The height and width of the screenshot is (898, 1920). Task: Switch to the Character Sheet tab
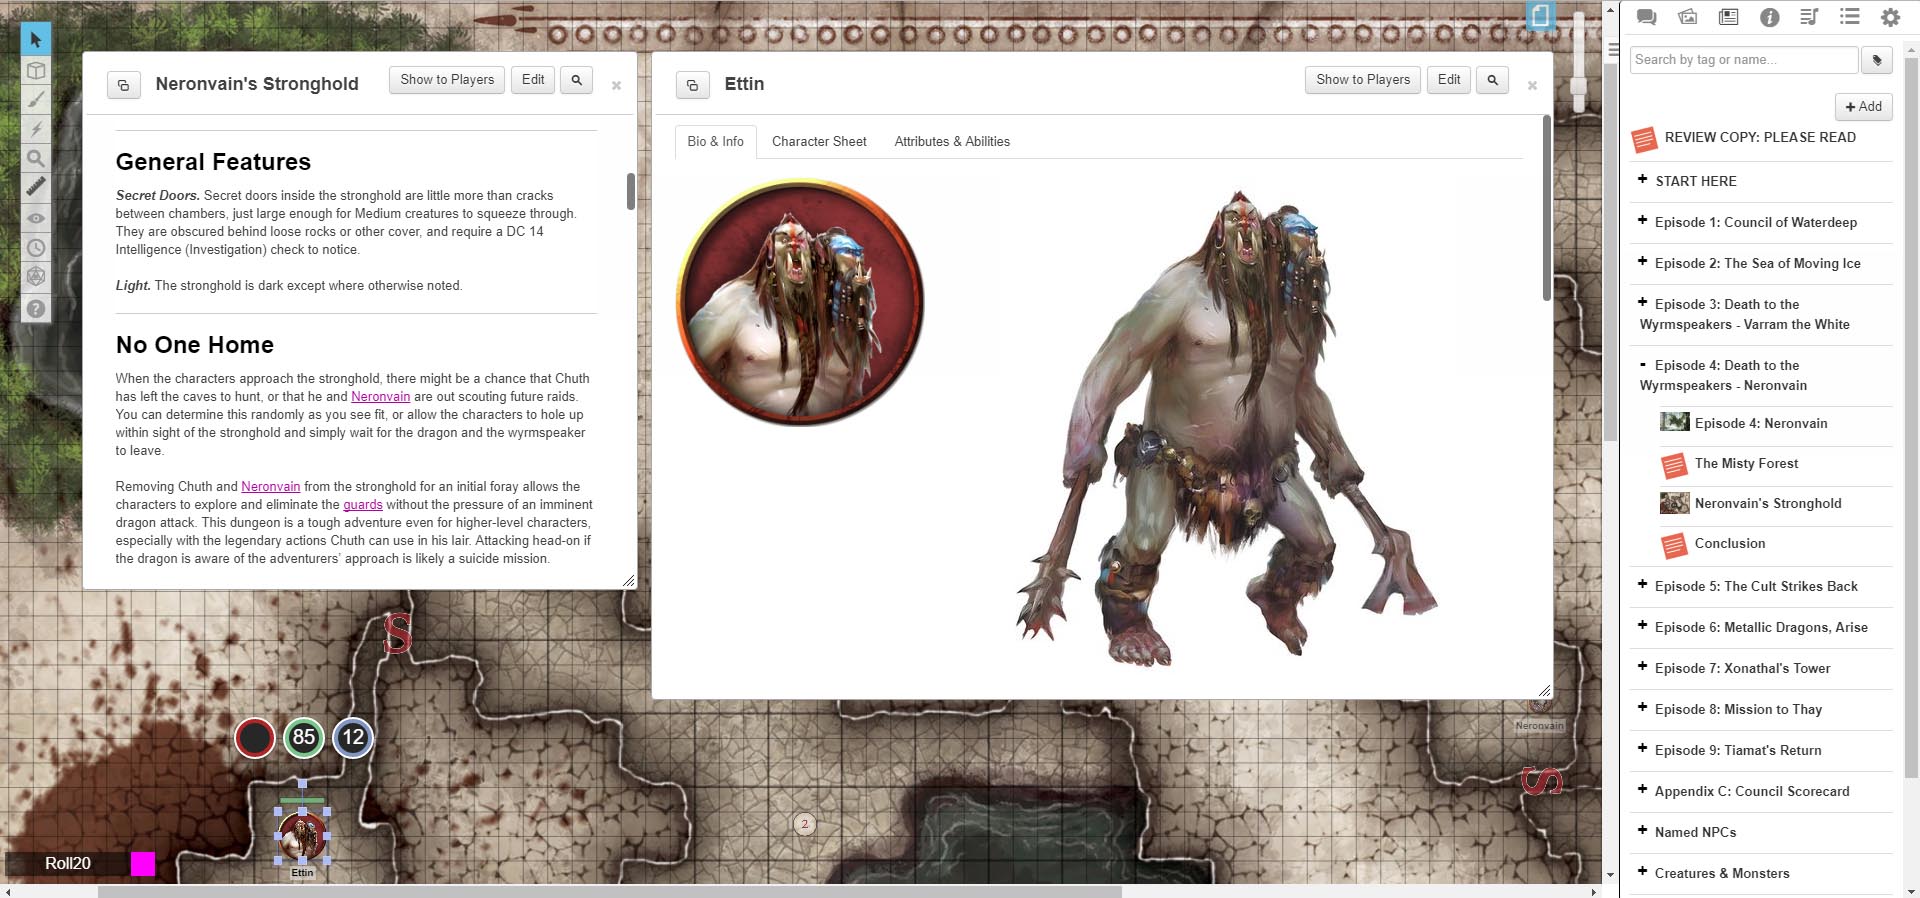pos(818,142)
